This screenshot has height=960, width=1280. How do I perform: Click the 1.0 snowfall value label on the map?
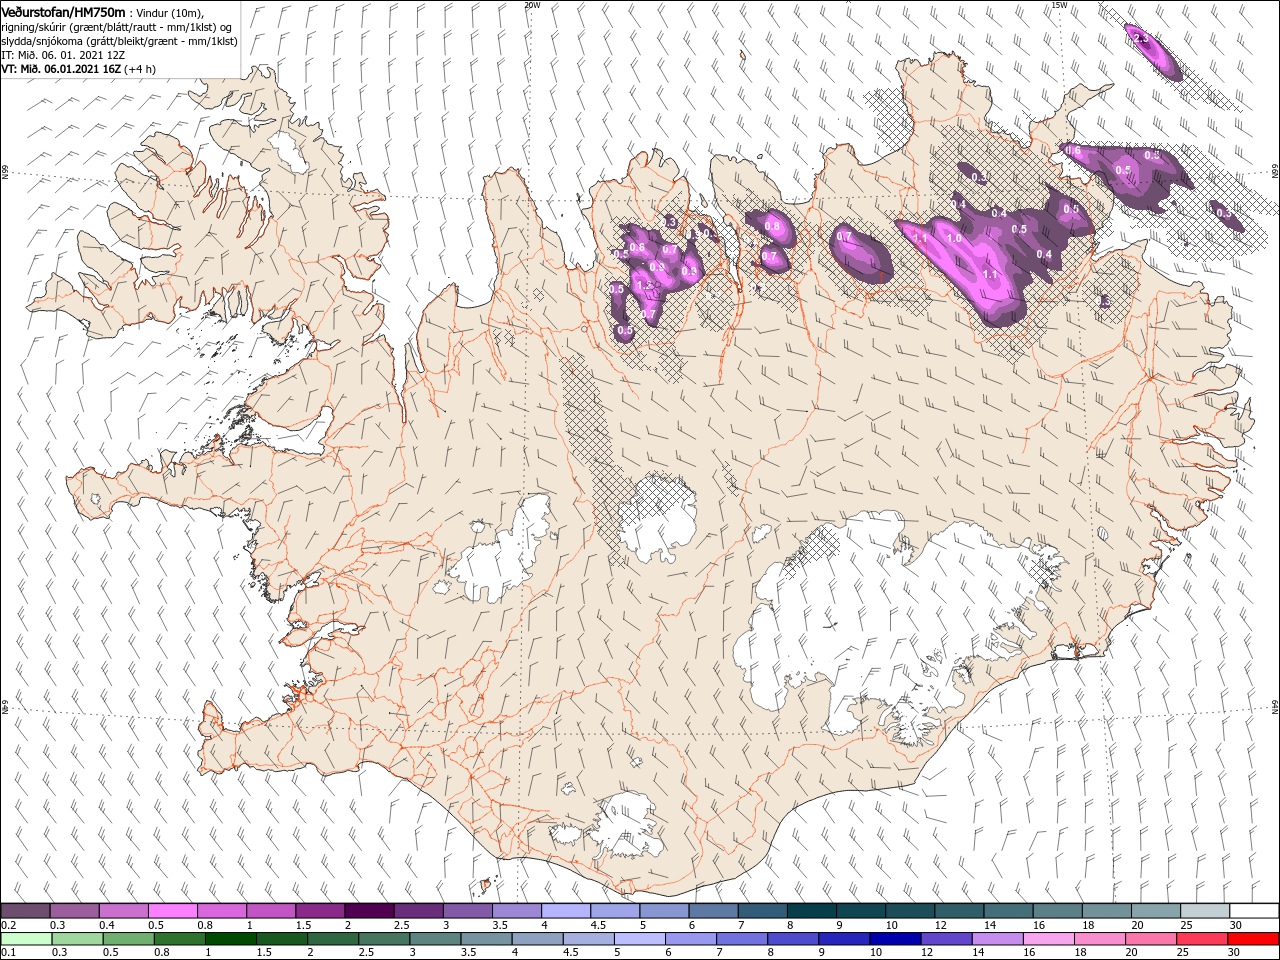coord(954,238)
